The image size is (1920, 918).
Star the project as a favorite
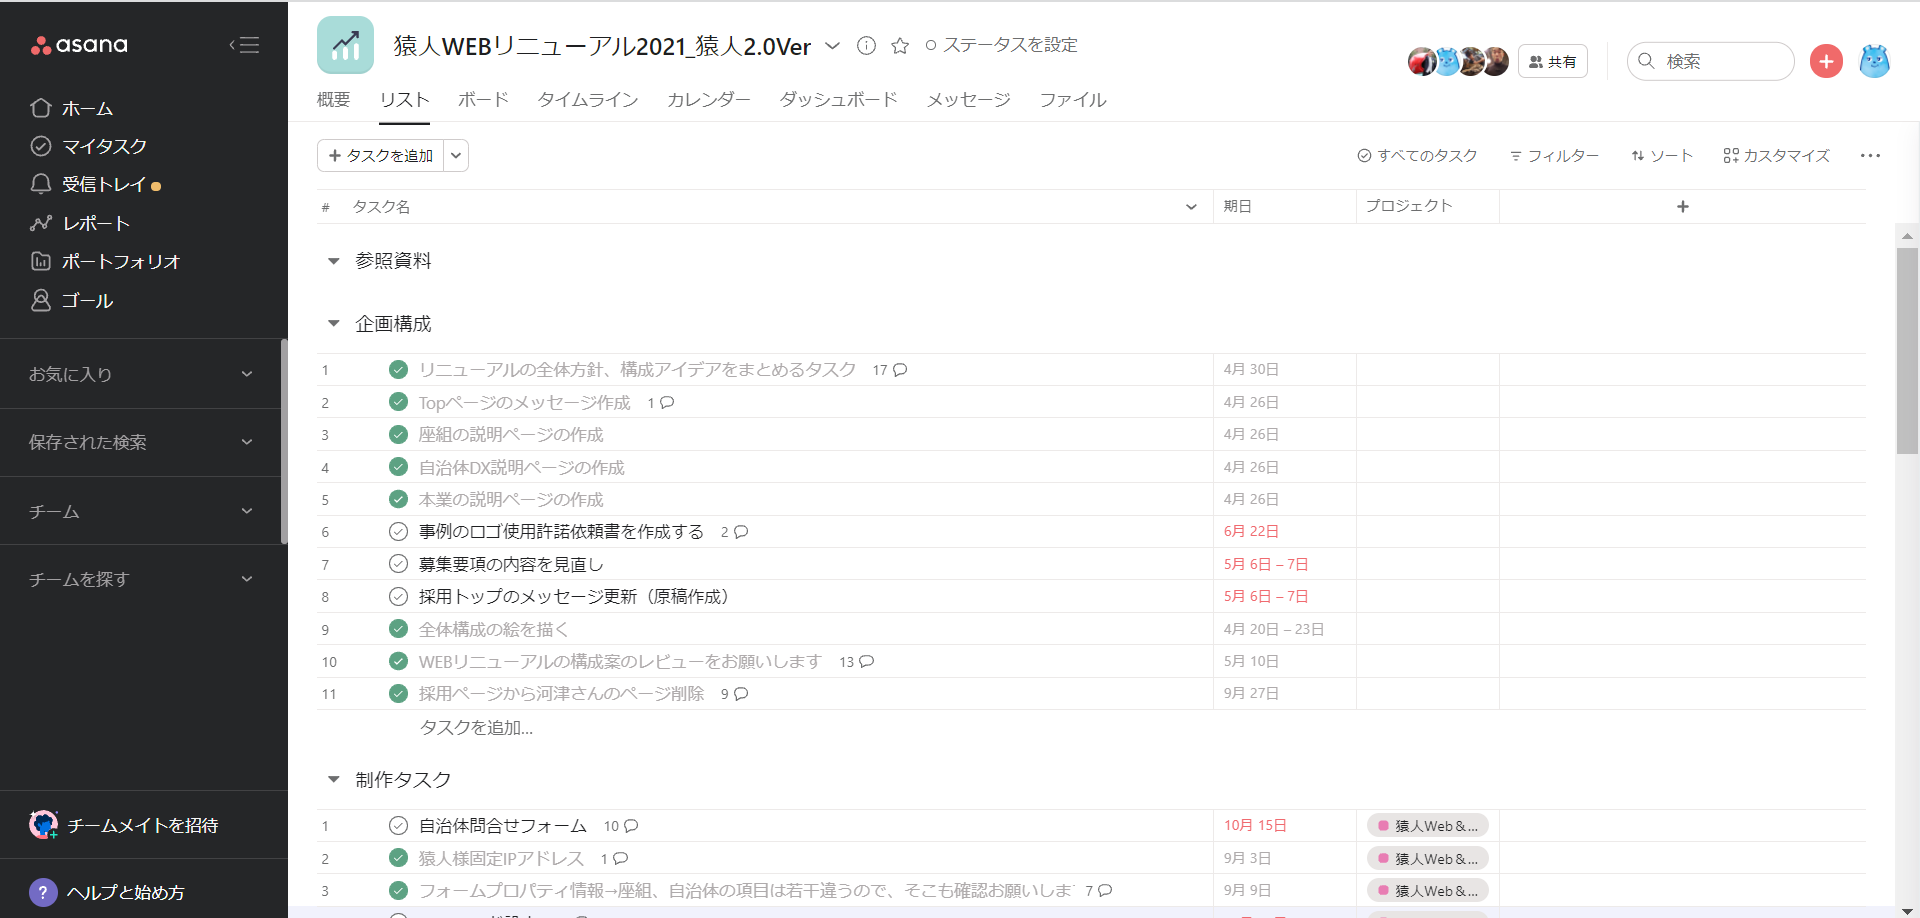[x=900, y=46]
